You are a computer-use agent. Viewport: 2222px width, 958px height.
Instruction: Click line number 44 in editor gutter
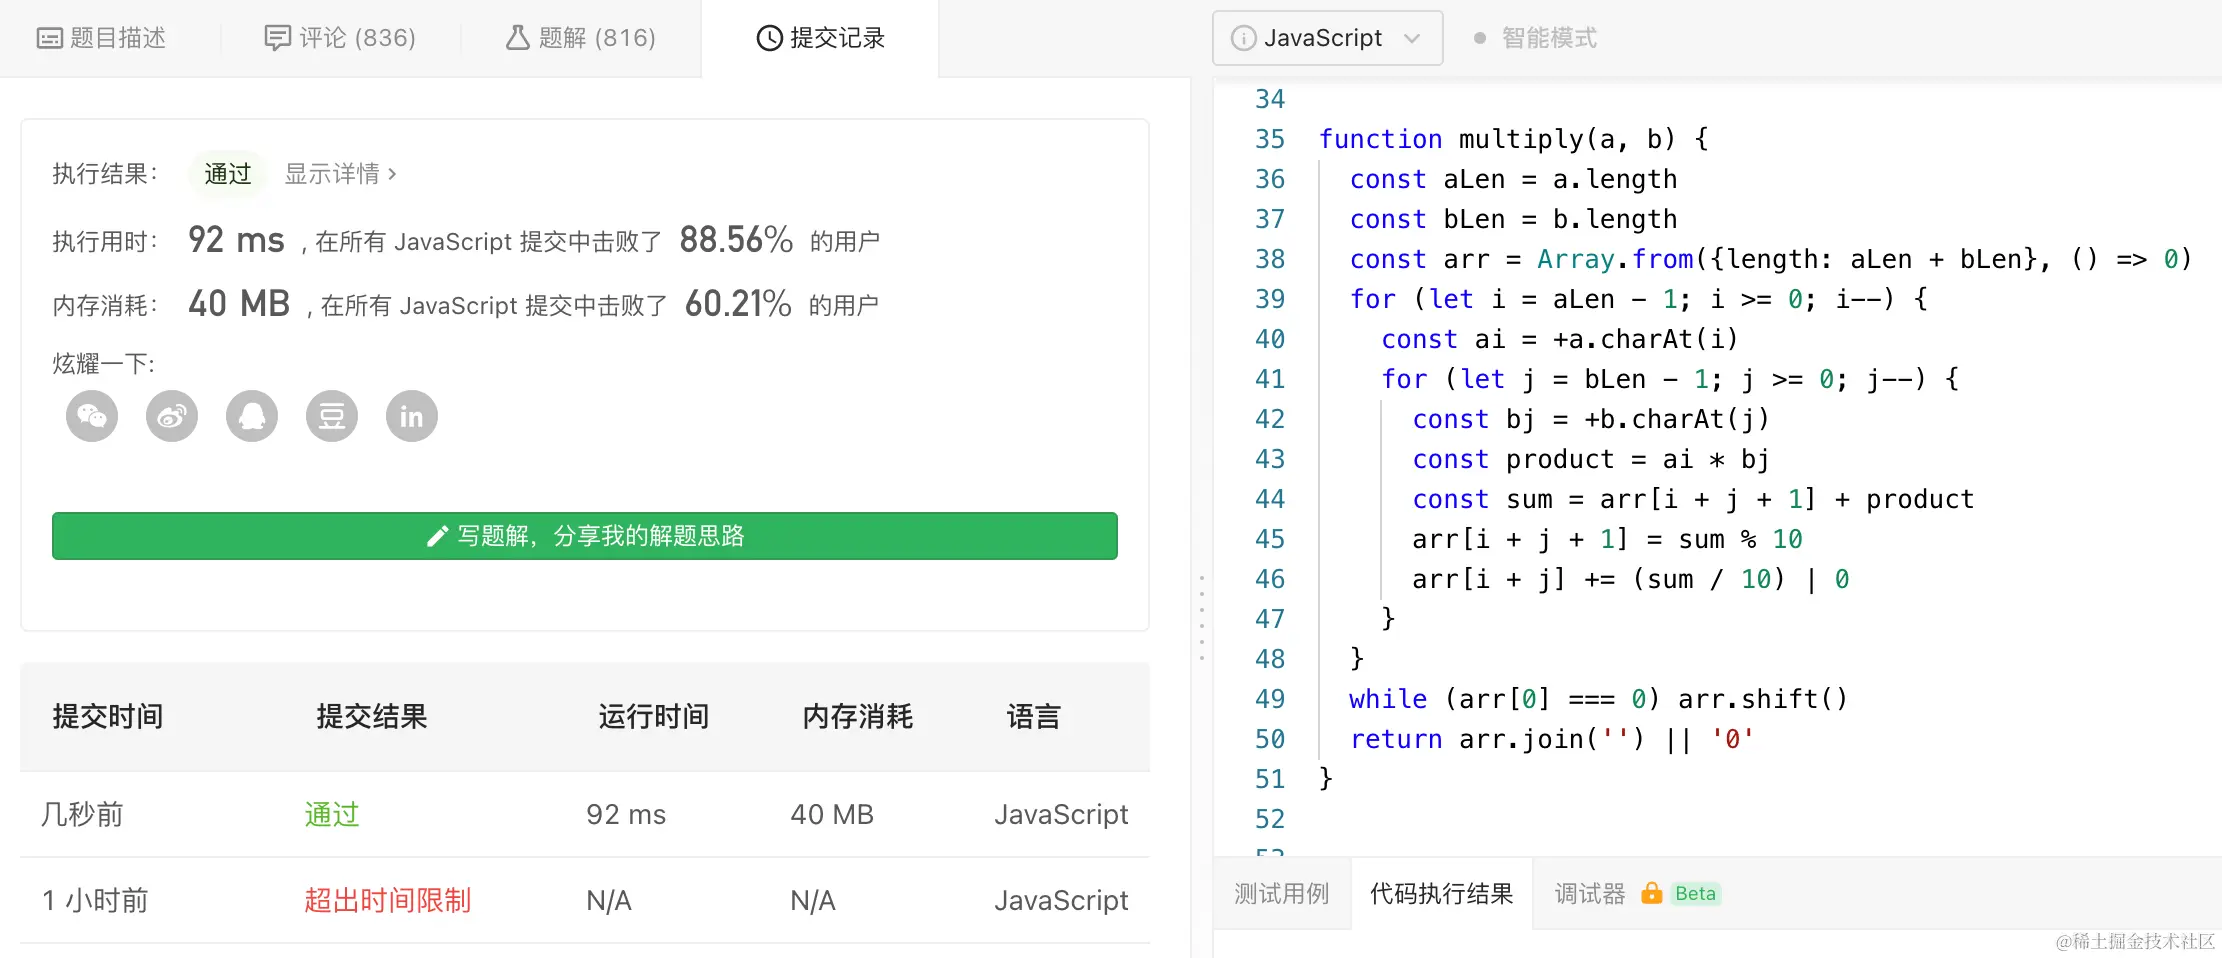pos(1270,499)
